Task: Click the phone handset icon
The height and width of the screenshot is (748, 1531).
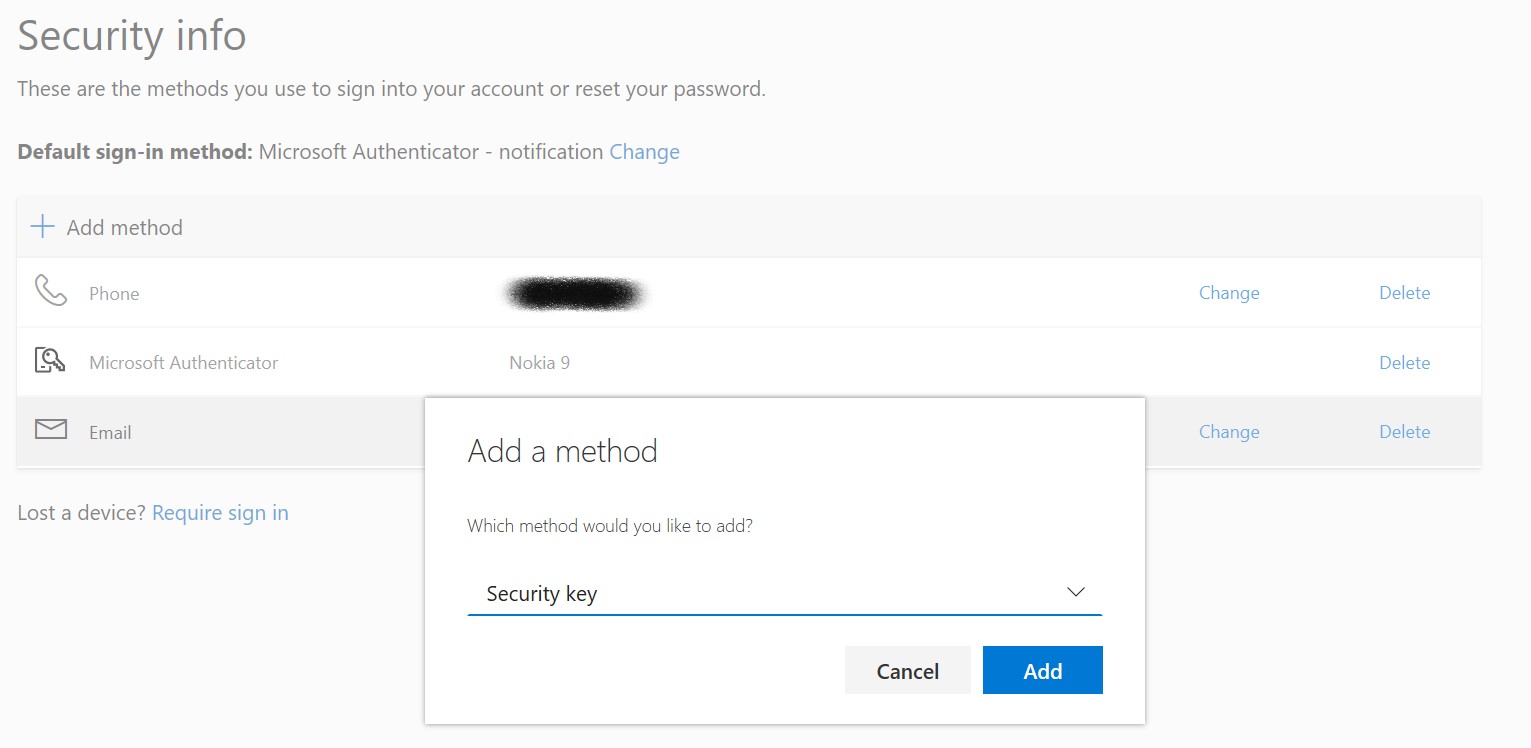Action: click(x=50, y=292)
